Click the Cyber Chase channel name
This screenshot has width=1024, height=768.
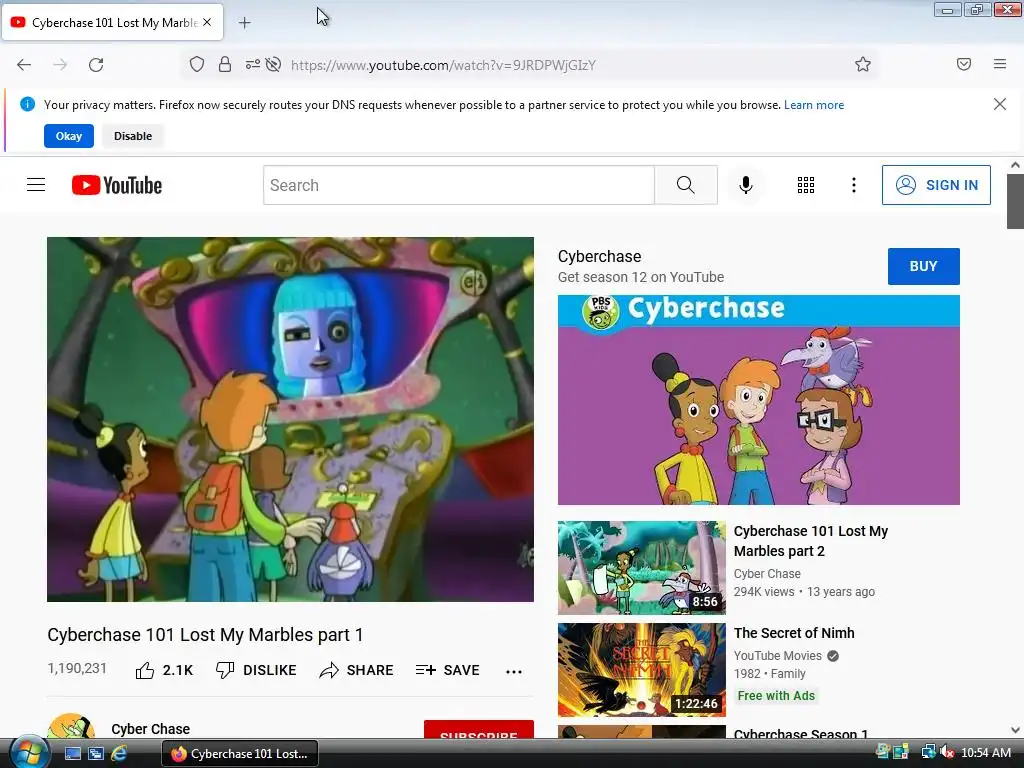tap(150, 729)
